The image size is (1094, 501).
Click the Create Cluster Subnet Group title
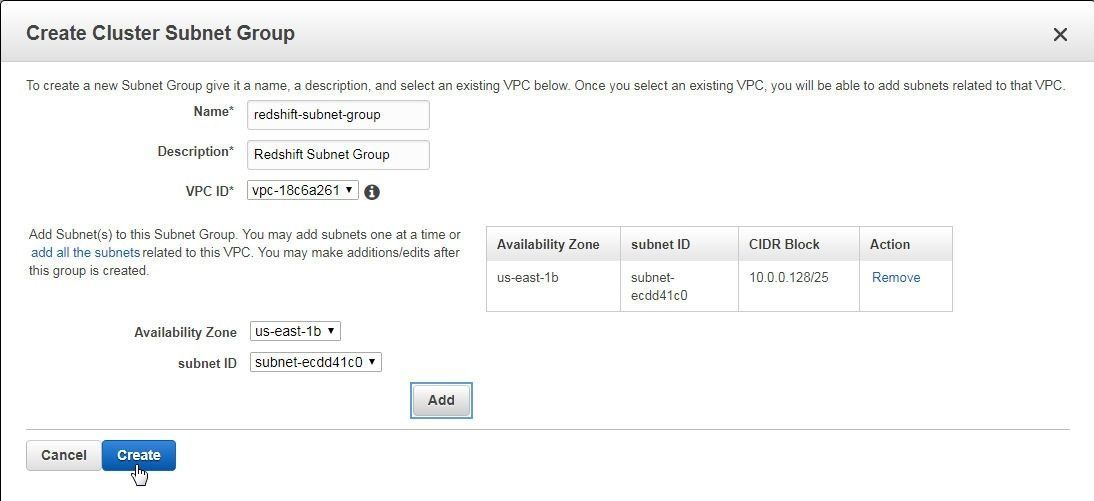click(160, 33)
